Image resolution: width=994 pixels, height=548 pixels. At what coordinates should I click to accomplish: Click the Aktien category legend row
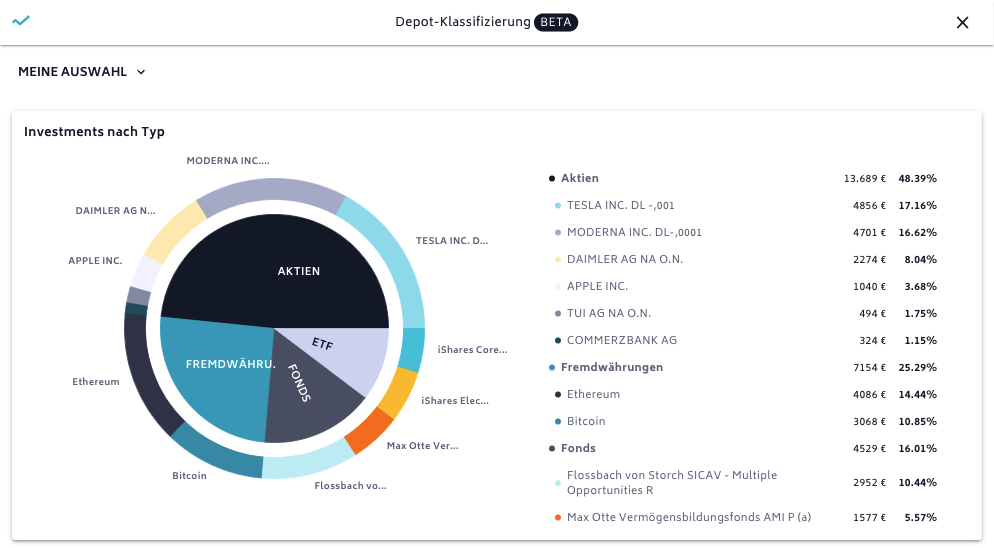pos(579,178)
